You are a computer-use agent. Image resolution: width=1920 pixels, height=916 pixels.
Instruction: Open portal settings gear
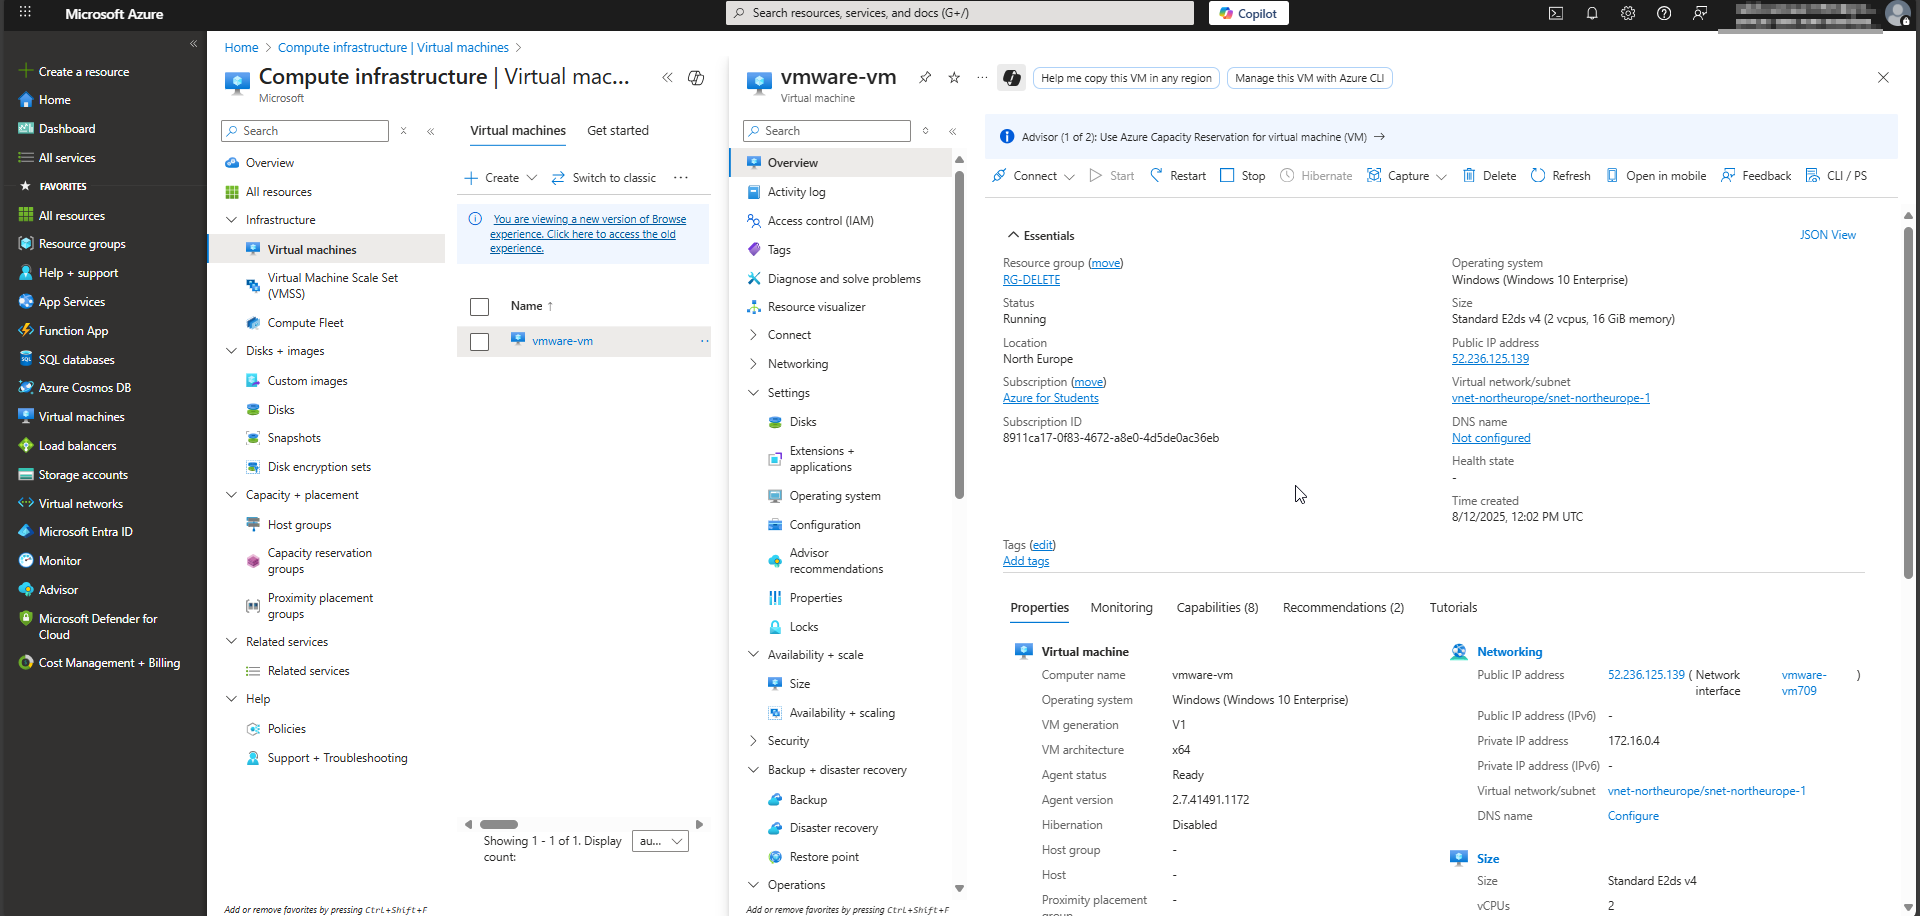[x=1628, y=13]
